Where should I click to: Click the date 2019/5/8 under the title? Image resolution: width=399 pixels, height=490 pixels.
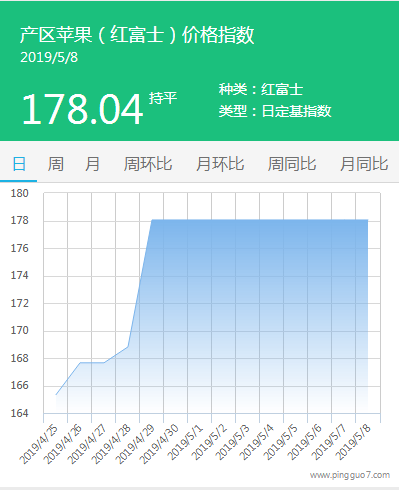(x=49, y=57)
